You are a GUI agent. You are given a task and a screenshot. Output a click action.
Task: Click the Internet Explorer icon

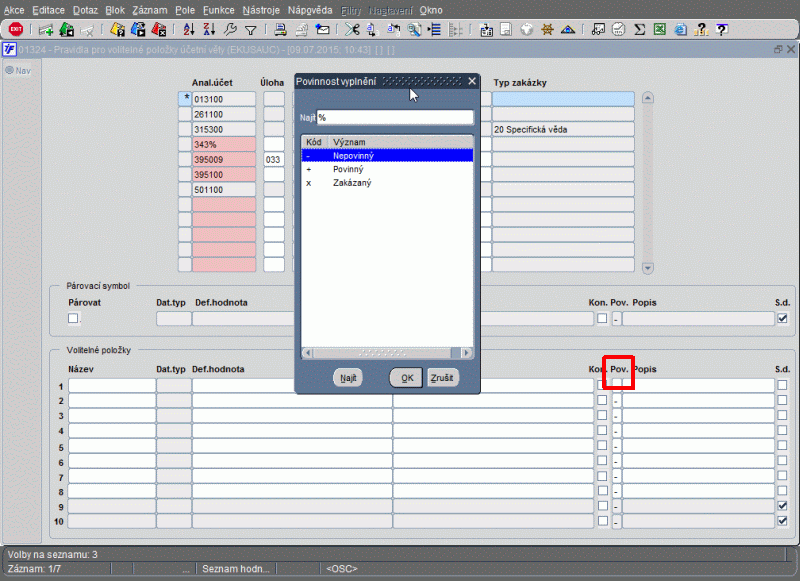click(680, 30)
